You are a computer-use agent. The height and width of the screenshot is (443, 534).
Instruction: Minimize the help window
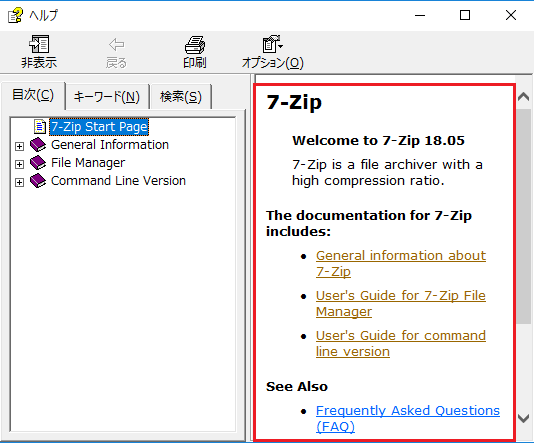coord(420,15)
